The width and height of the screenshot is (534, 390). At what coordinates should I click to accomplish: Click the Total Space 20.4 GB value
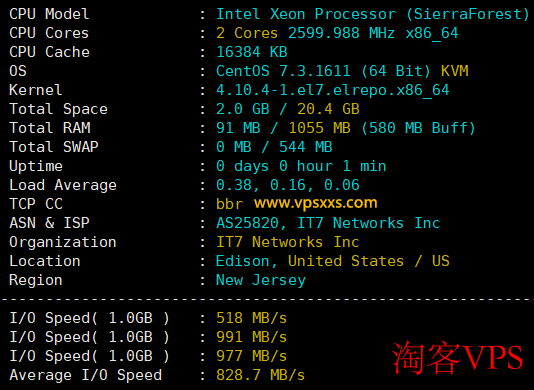pos(328,109)
